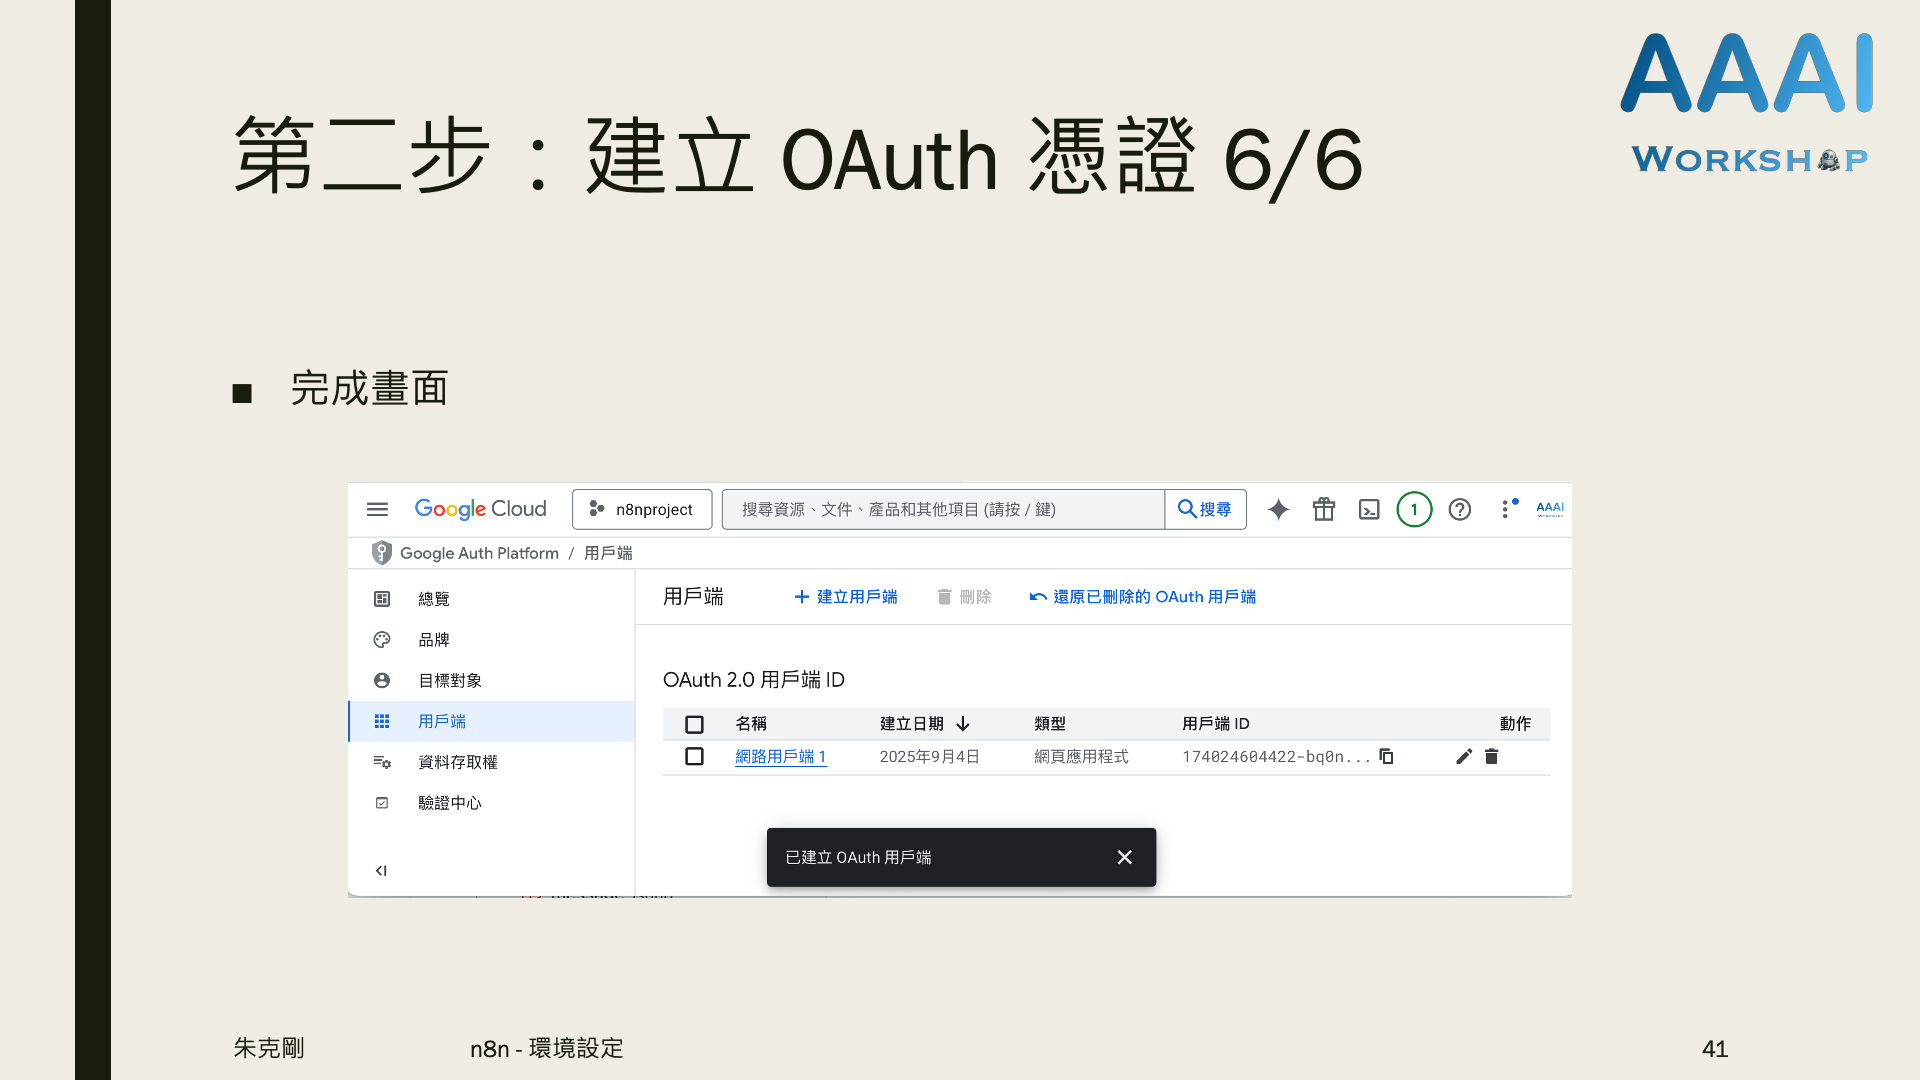Open the n8nproject project selector
The height and width of the screenshot is (1080, 1920).
[x=642, y=509]
